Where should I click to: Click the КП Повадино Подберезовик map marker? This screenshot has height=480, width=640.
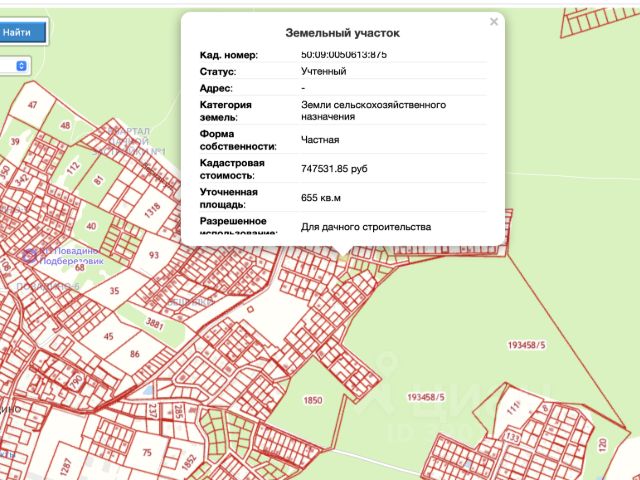click(29, 256)
